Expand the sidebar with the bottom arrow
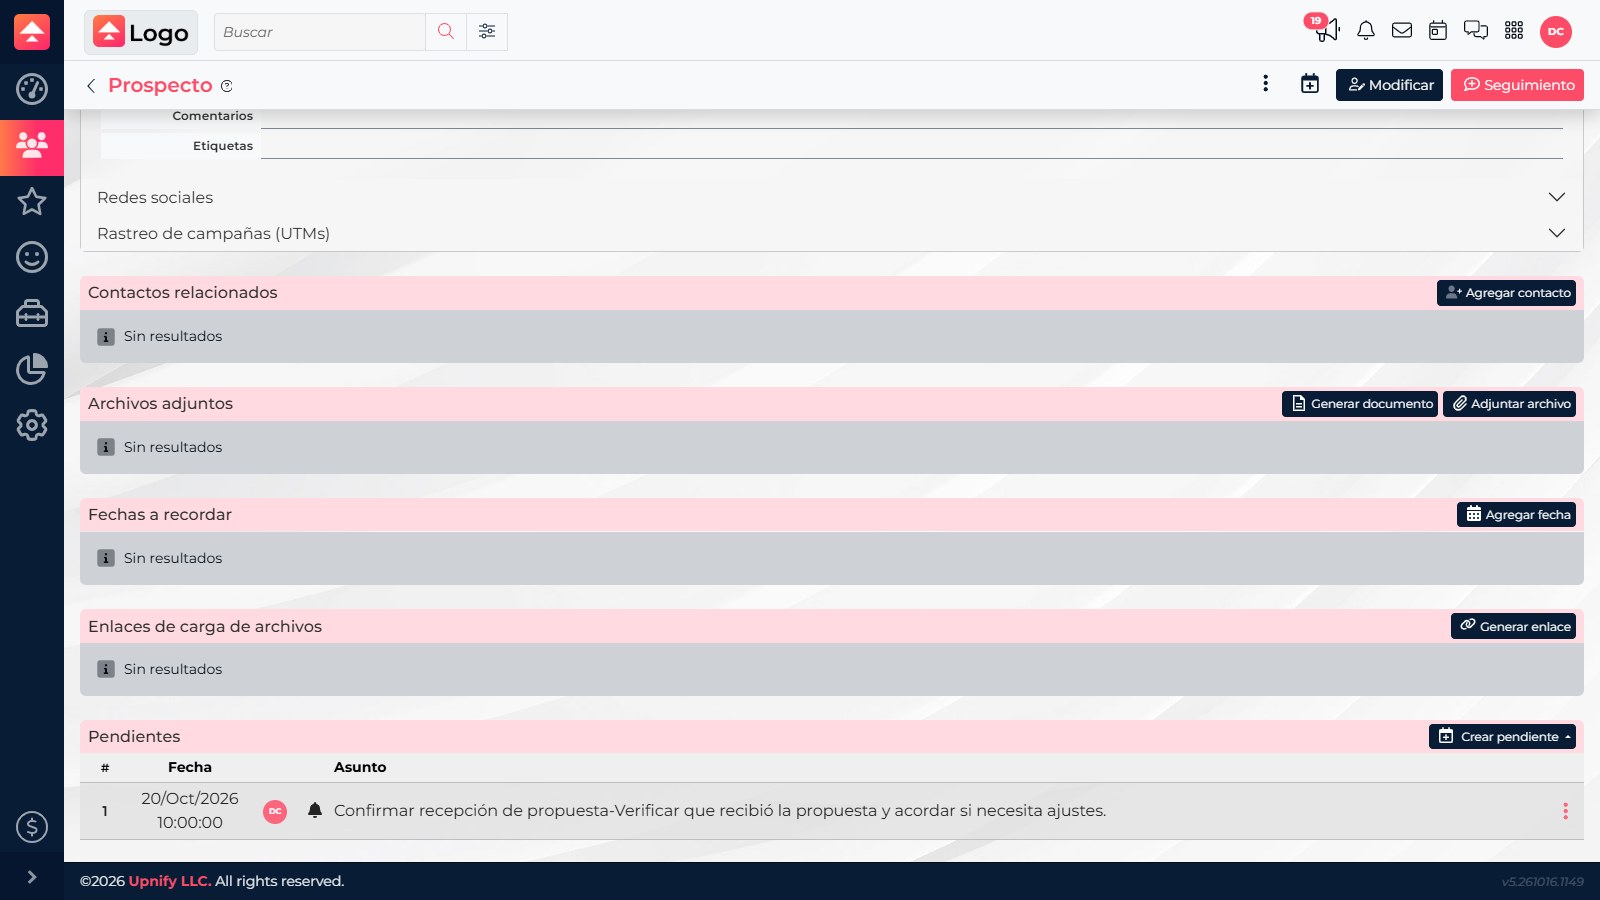 click(32, 877)
